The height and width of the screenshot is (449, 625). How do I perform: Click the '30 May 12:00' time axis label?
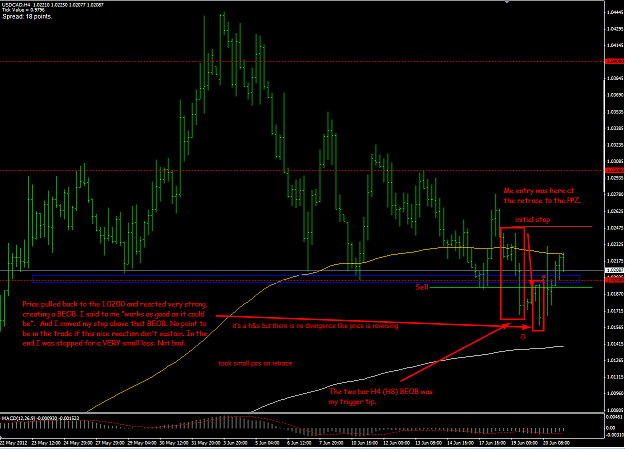pos(173,443)
